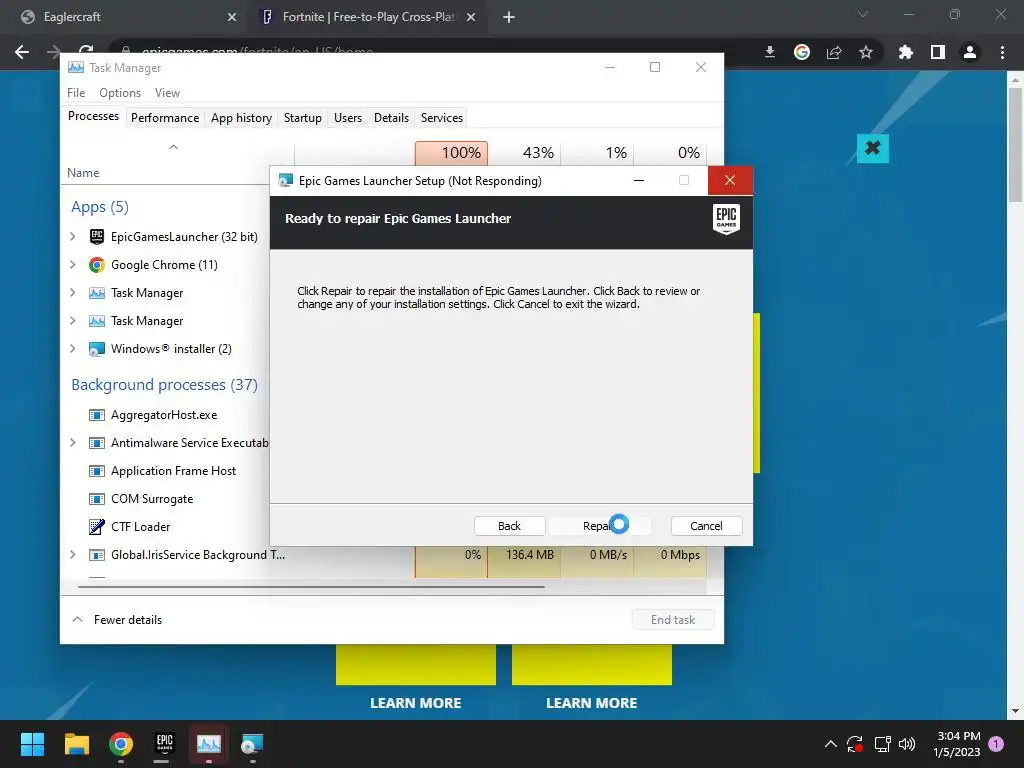Open Chrome's extensions puzzle icon
Viewport: 1024px width, 768px height.
tap(906, 52)
